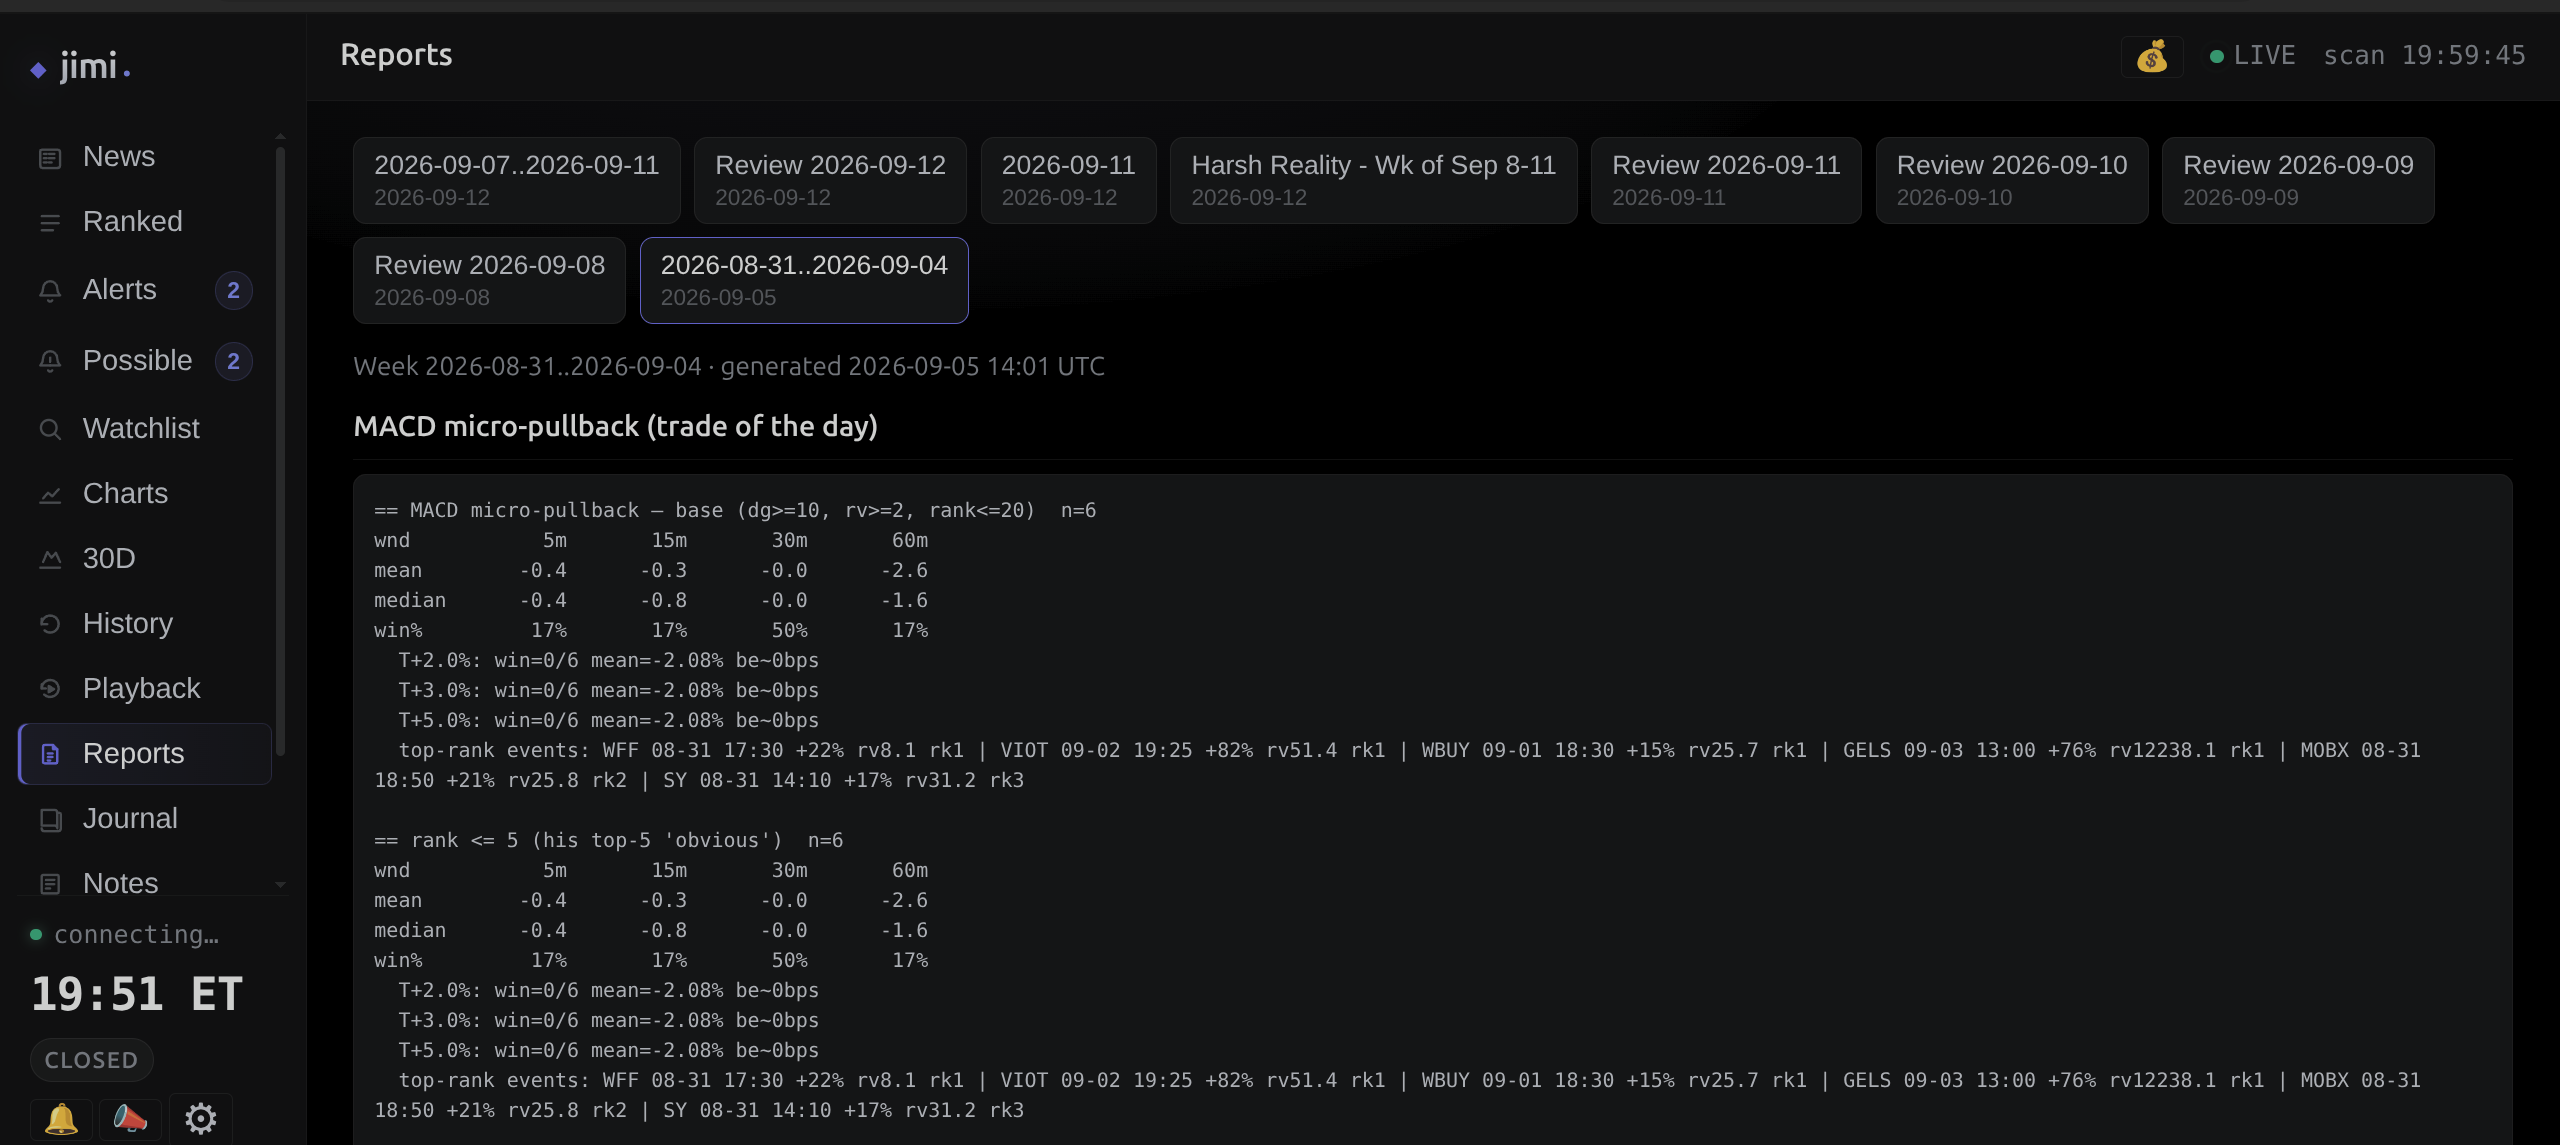Click the 30D mountain chart icon

[50, 560]
